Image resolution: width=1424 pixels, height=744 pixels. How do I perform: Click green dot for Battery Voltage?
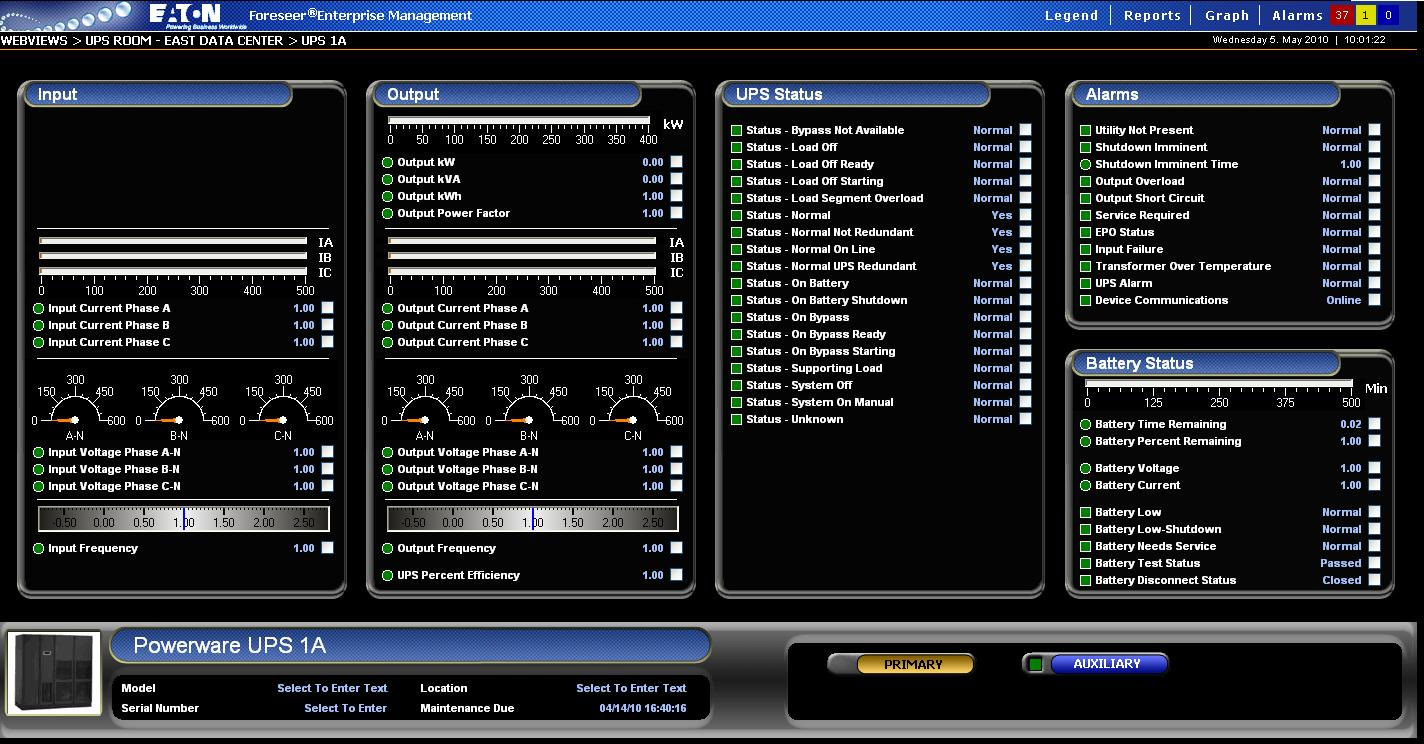[1086, 468]
